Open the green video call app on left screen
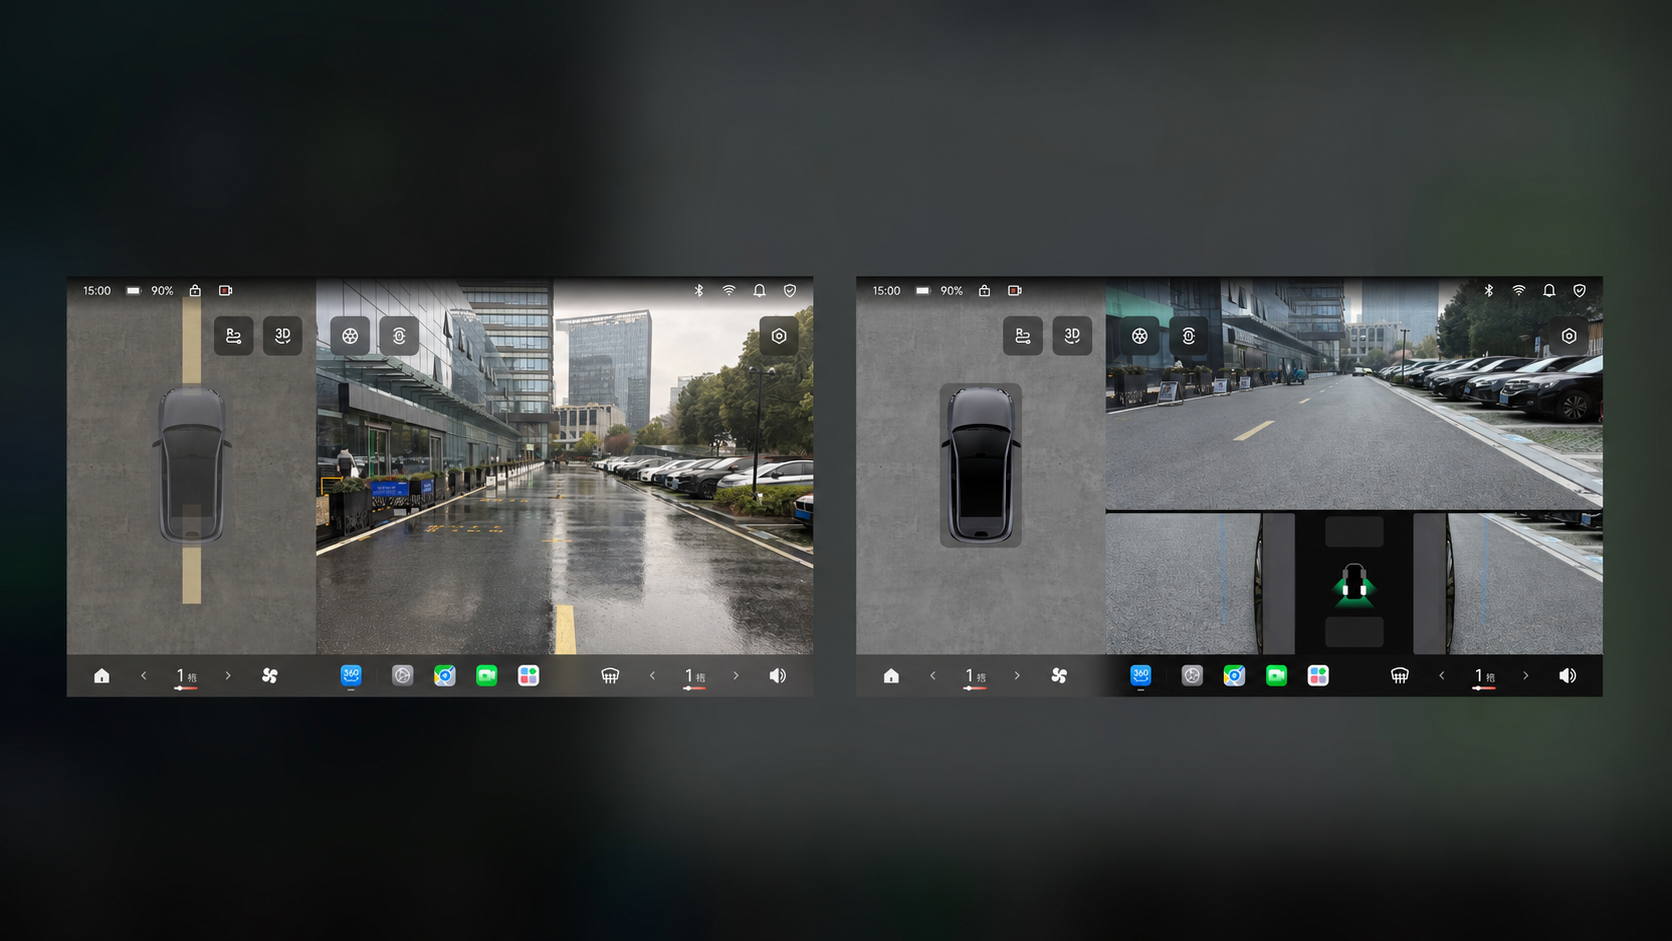 [487, 676]
